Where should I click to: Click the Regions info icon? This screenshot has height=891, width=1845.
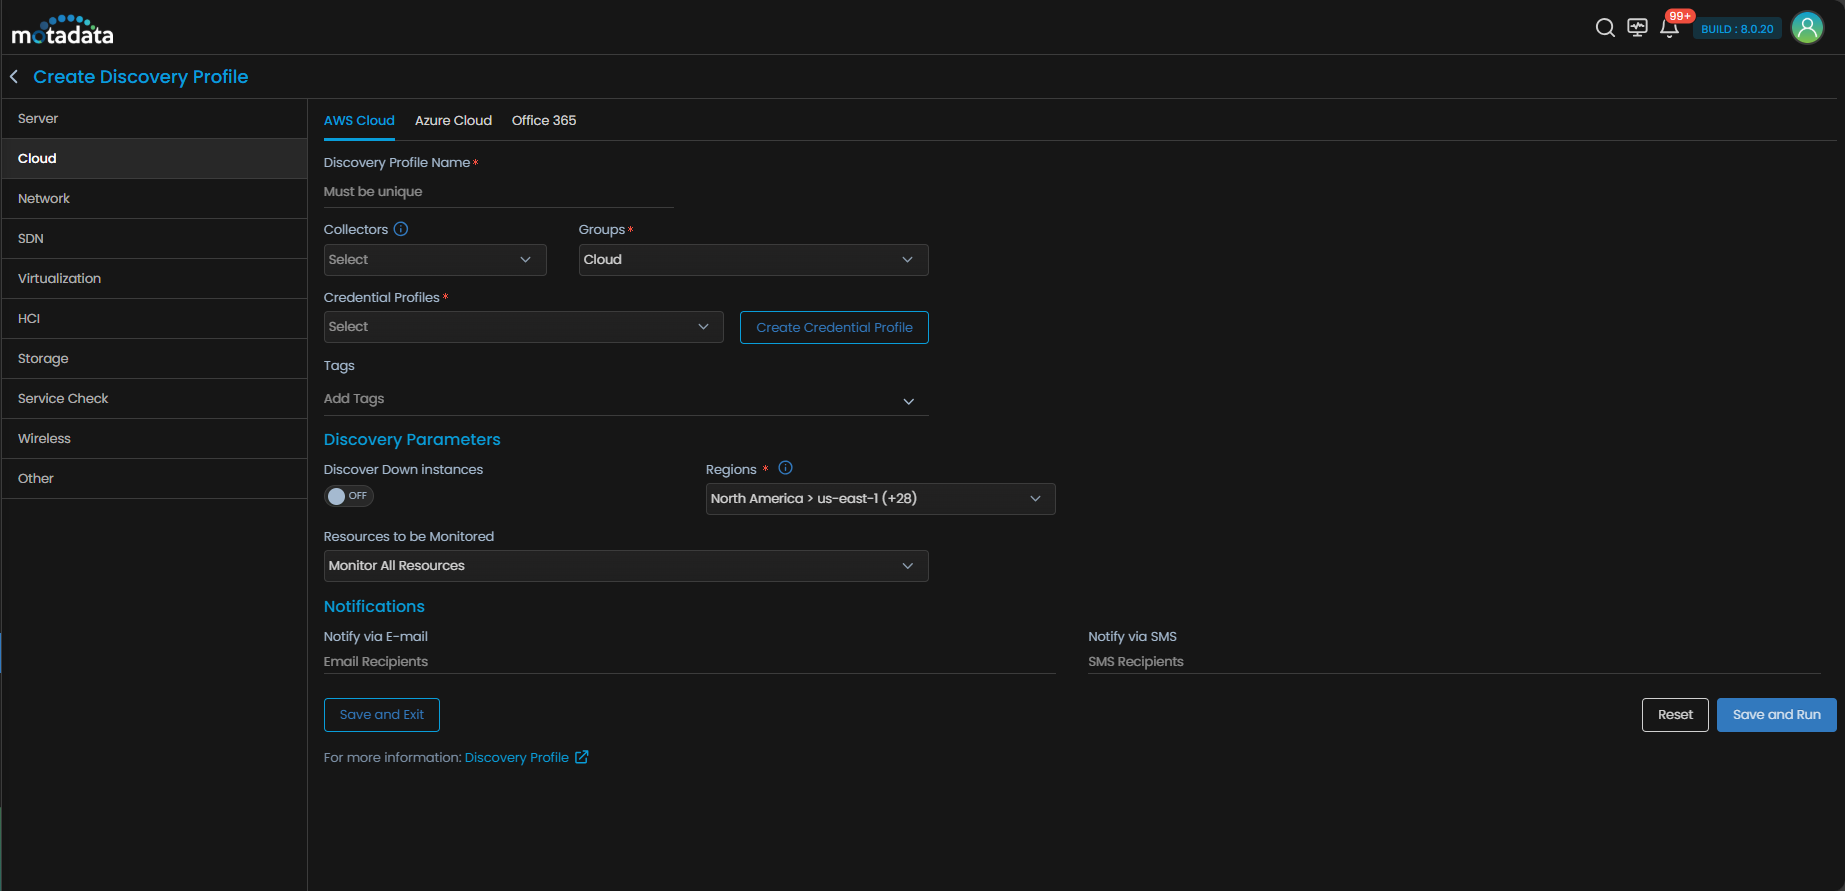(x=785, y=468)
